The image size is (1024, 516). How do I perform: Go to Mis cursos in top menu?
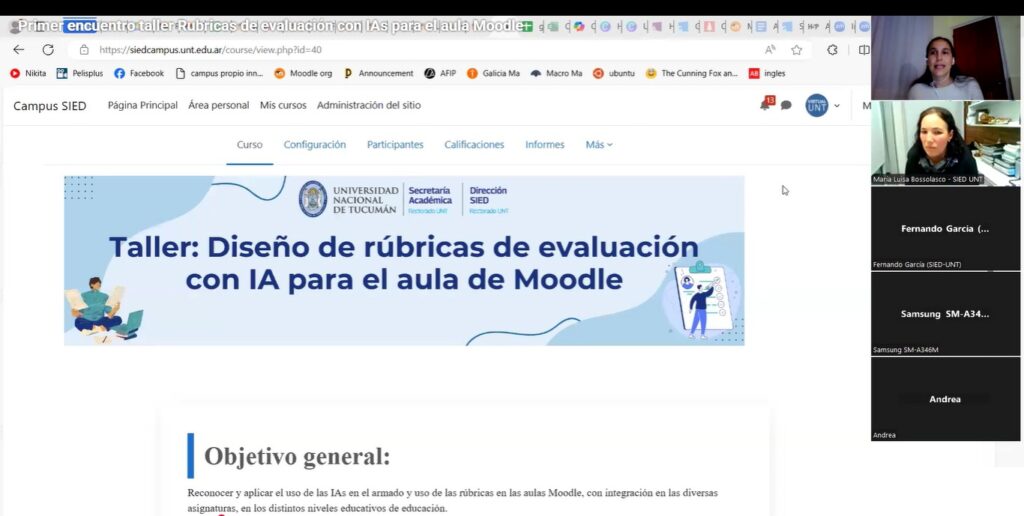283,105
